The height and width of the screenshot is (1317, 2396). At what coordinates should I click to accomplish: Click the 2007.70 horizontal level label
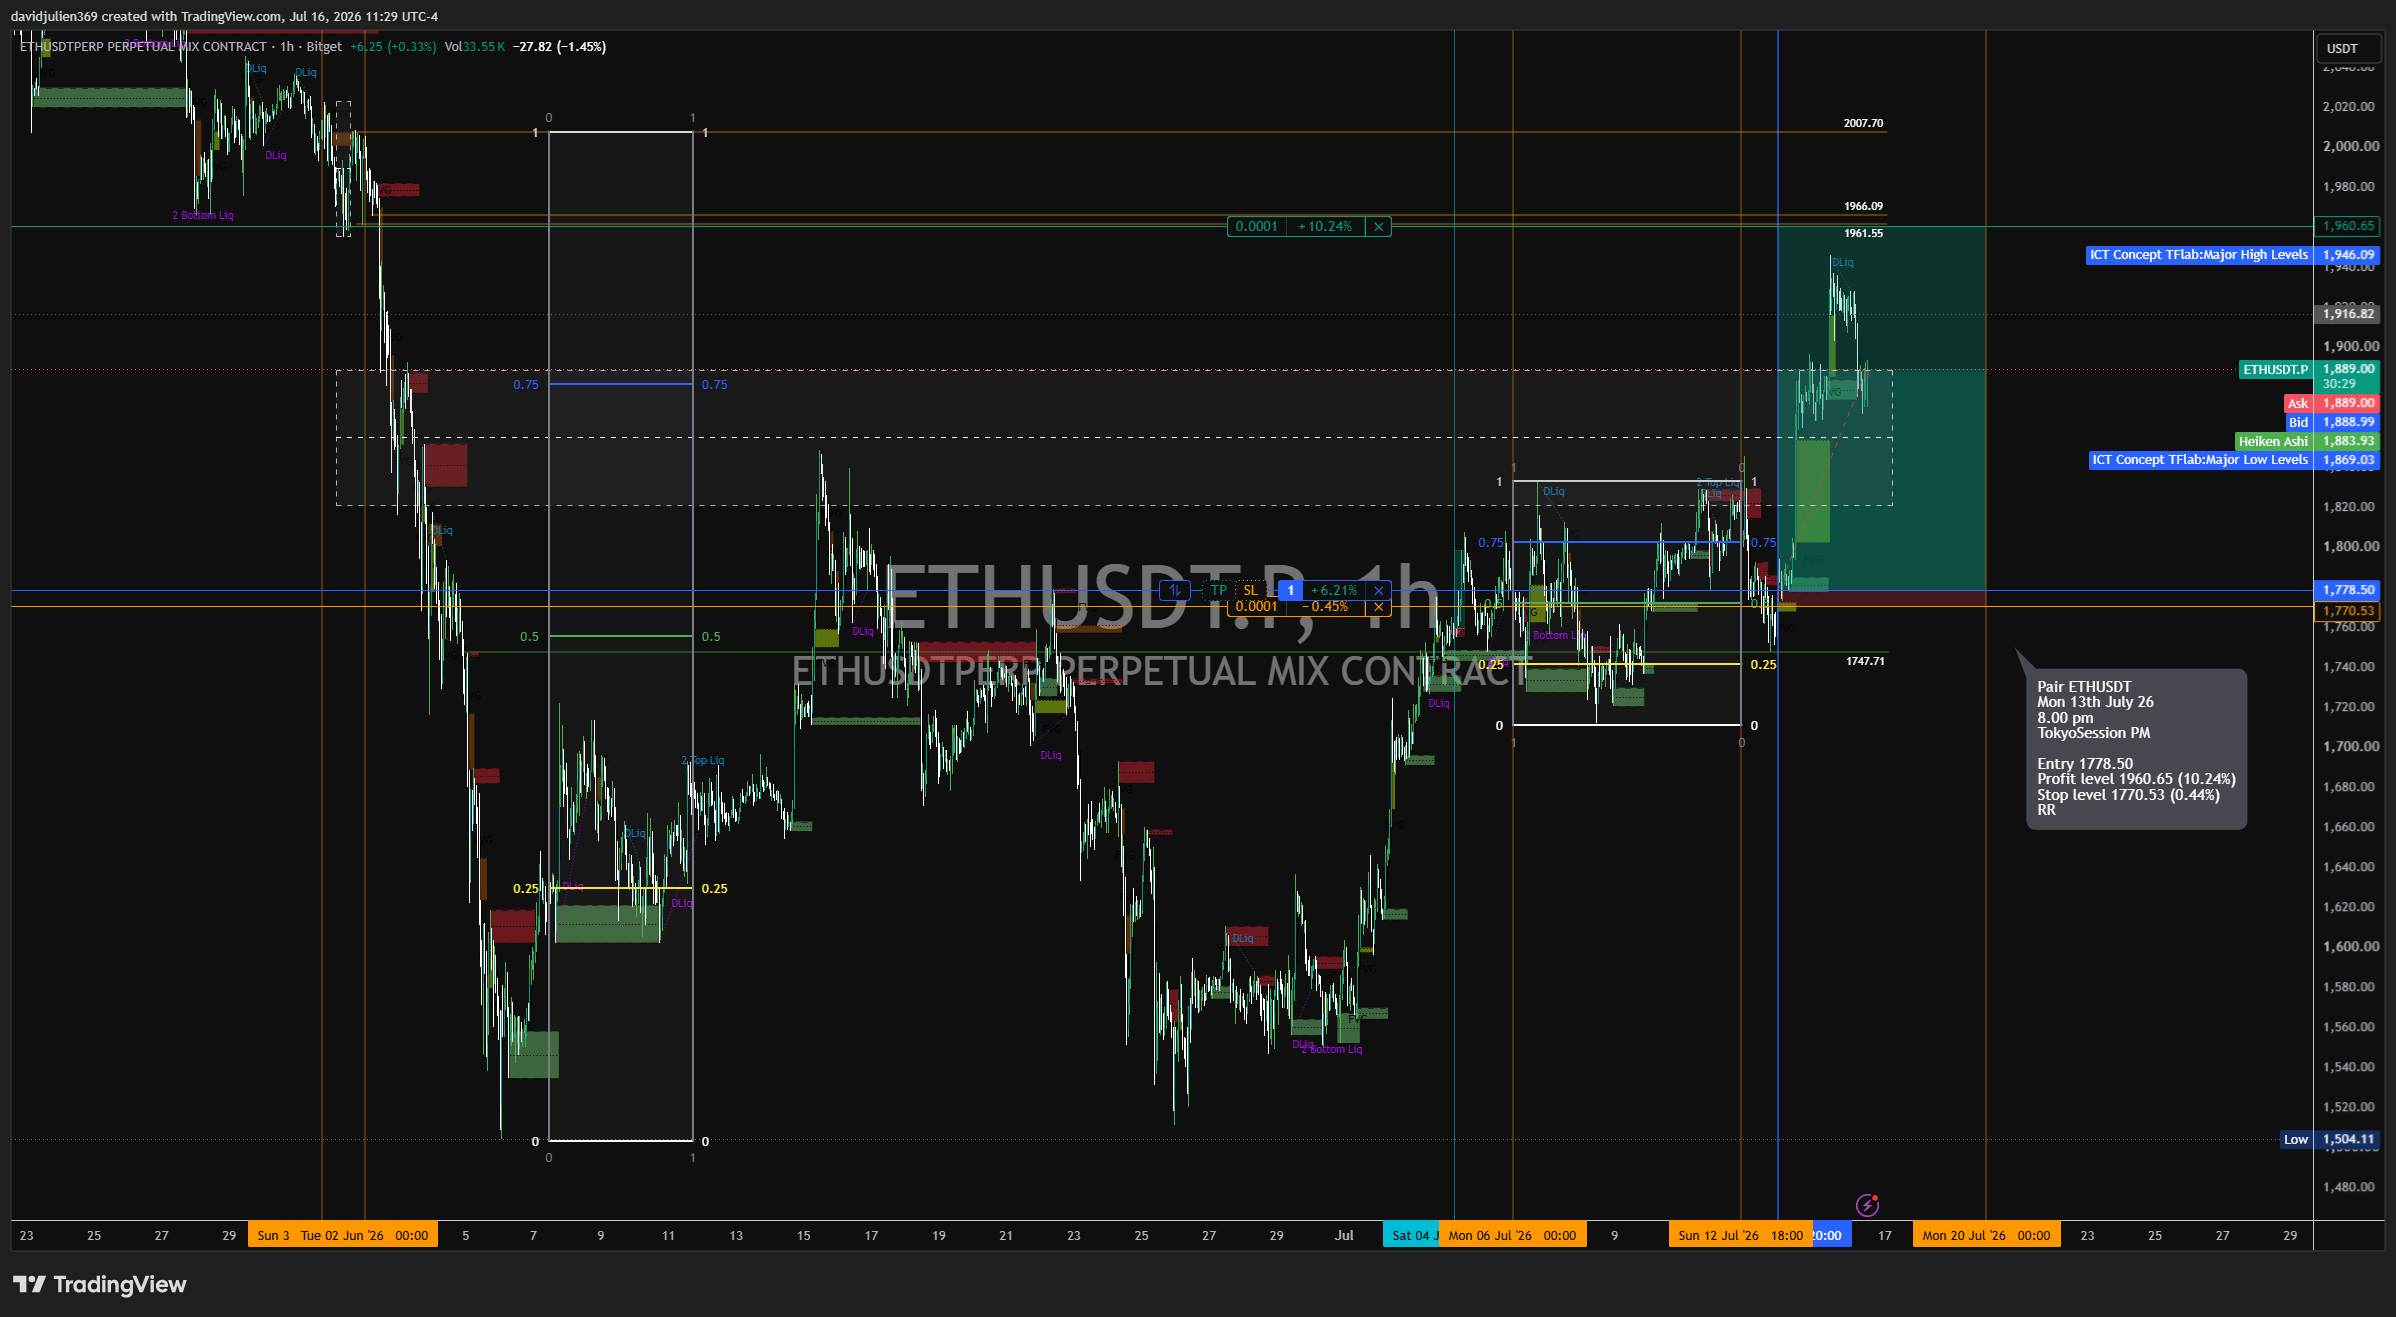(x=1863, y=124)
